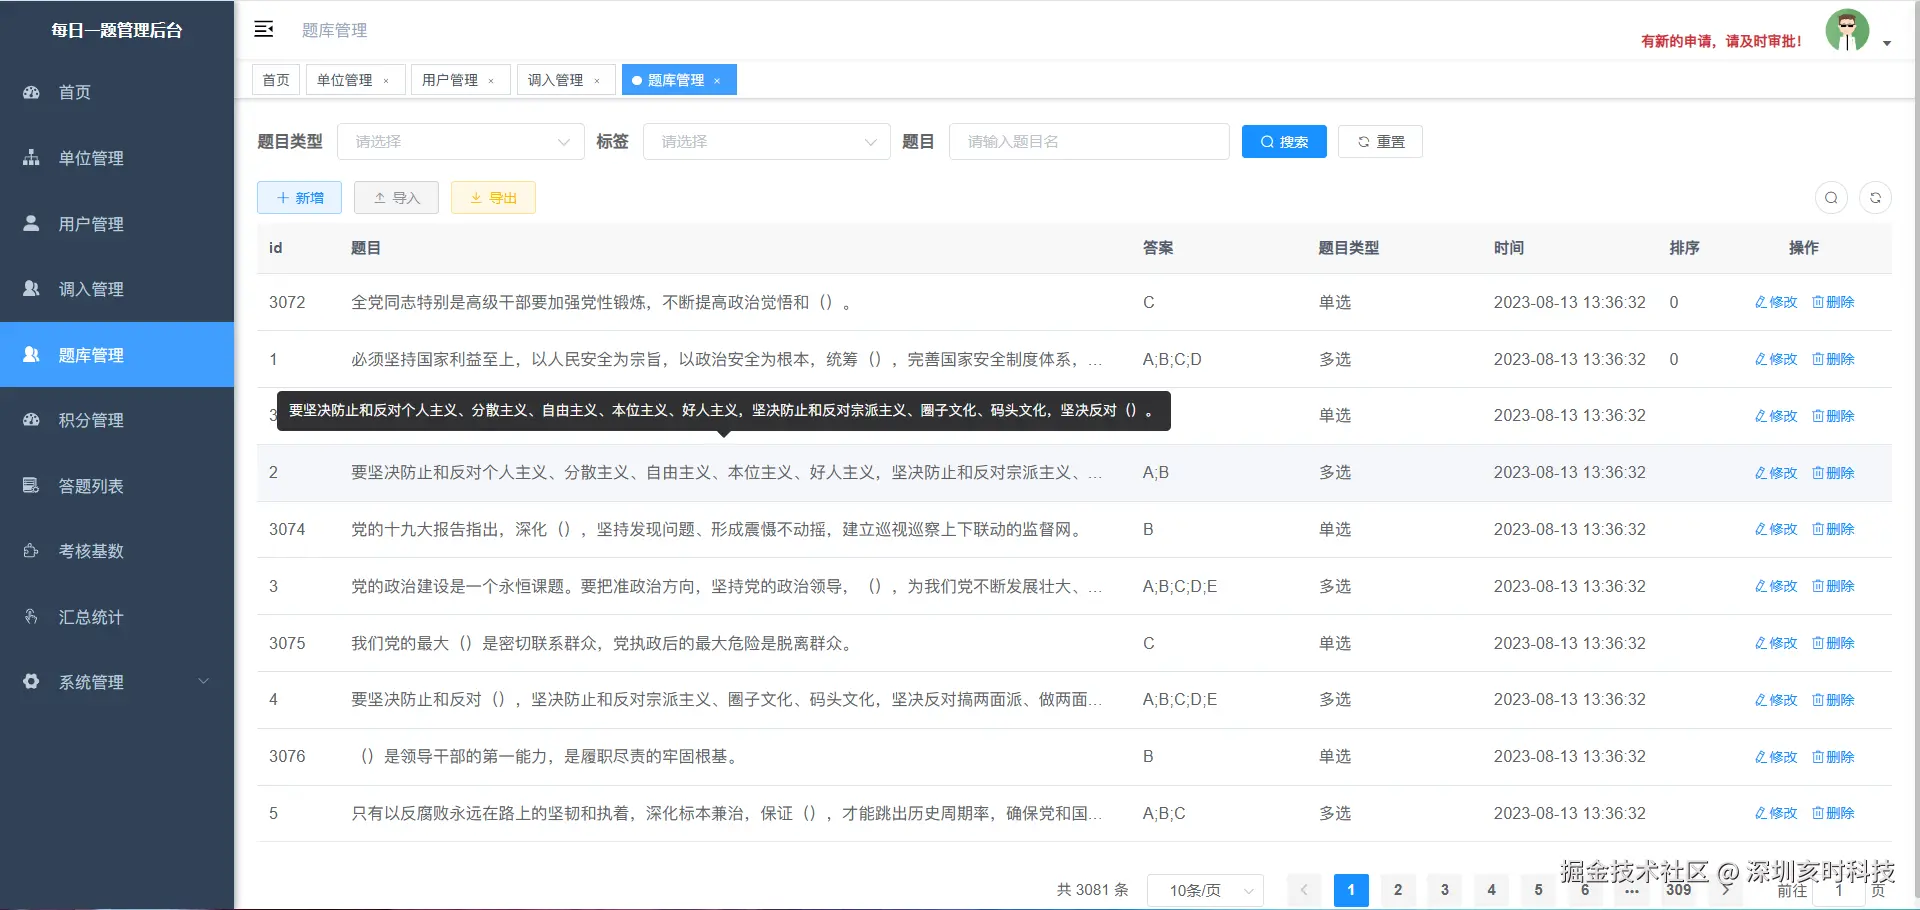Select the 题库管理 tab
Screen dimensions: 1920x910
[676, 80]
